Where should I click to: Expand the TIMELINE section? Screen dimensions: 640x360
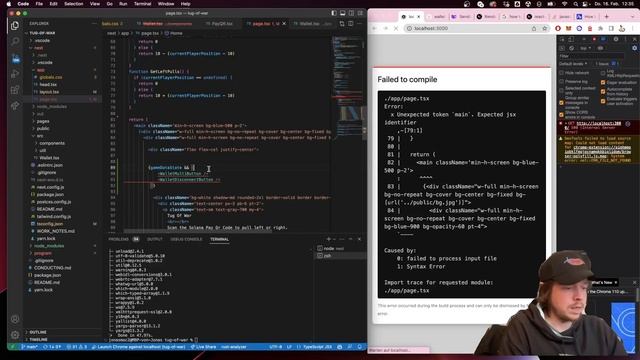click(38, 340)
